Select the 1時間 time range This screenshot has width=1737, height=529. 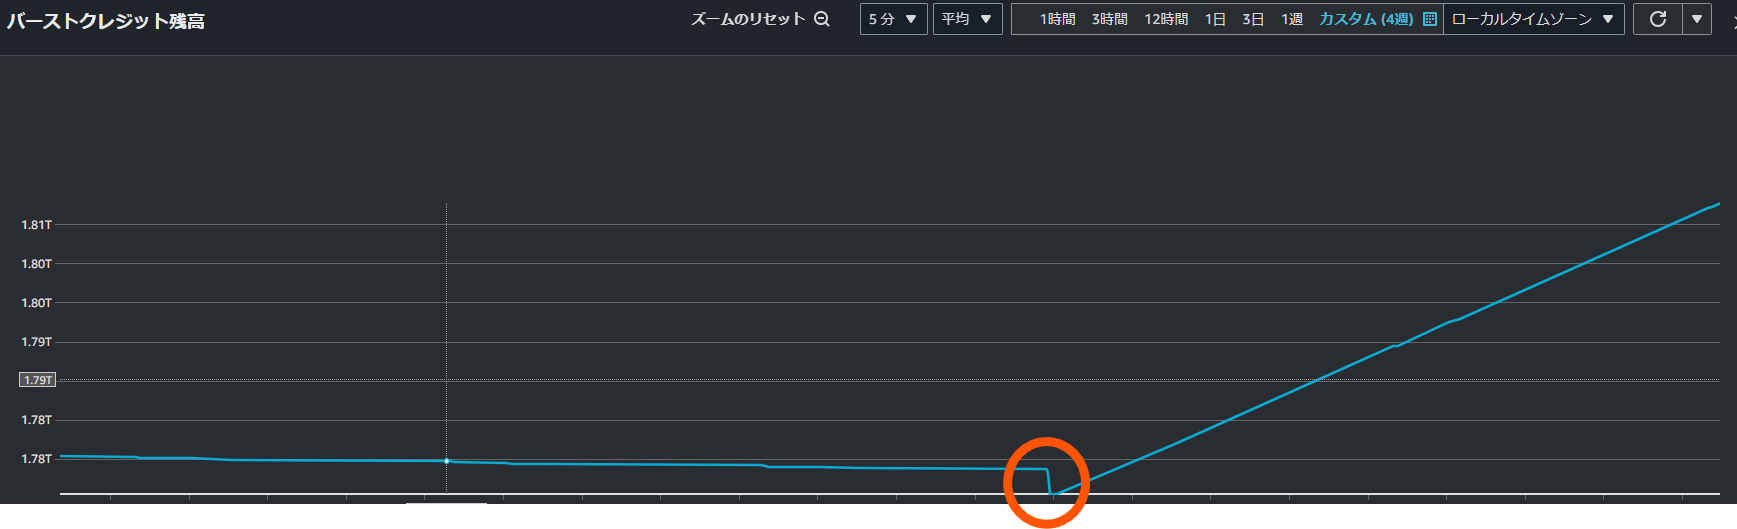click(x=1057, y=19)
